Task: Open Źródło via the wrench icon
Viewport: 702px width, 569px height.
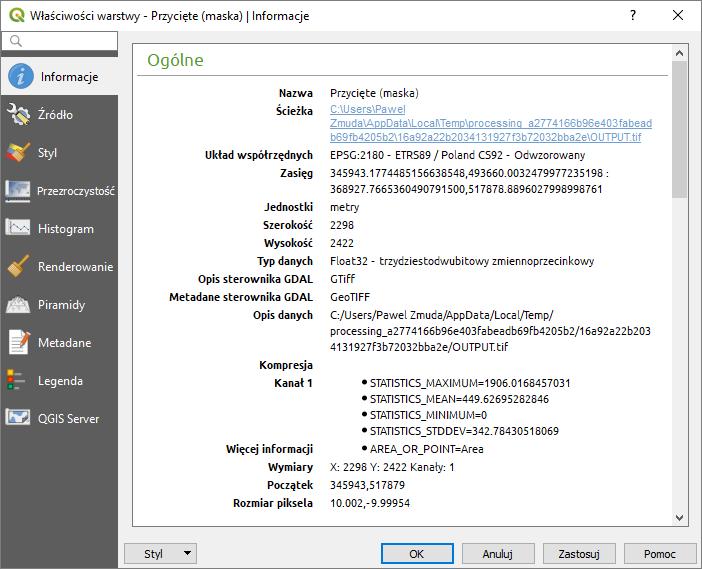Action: click(18, 114)
